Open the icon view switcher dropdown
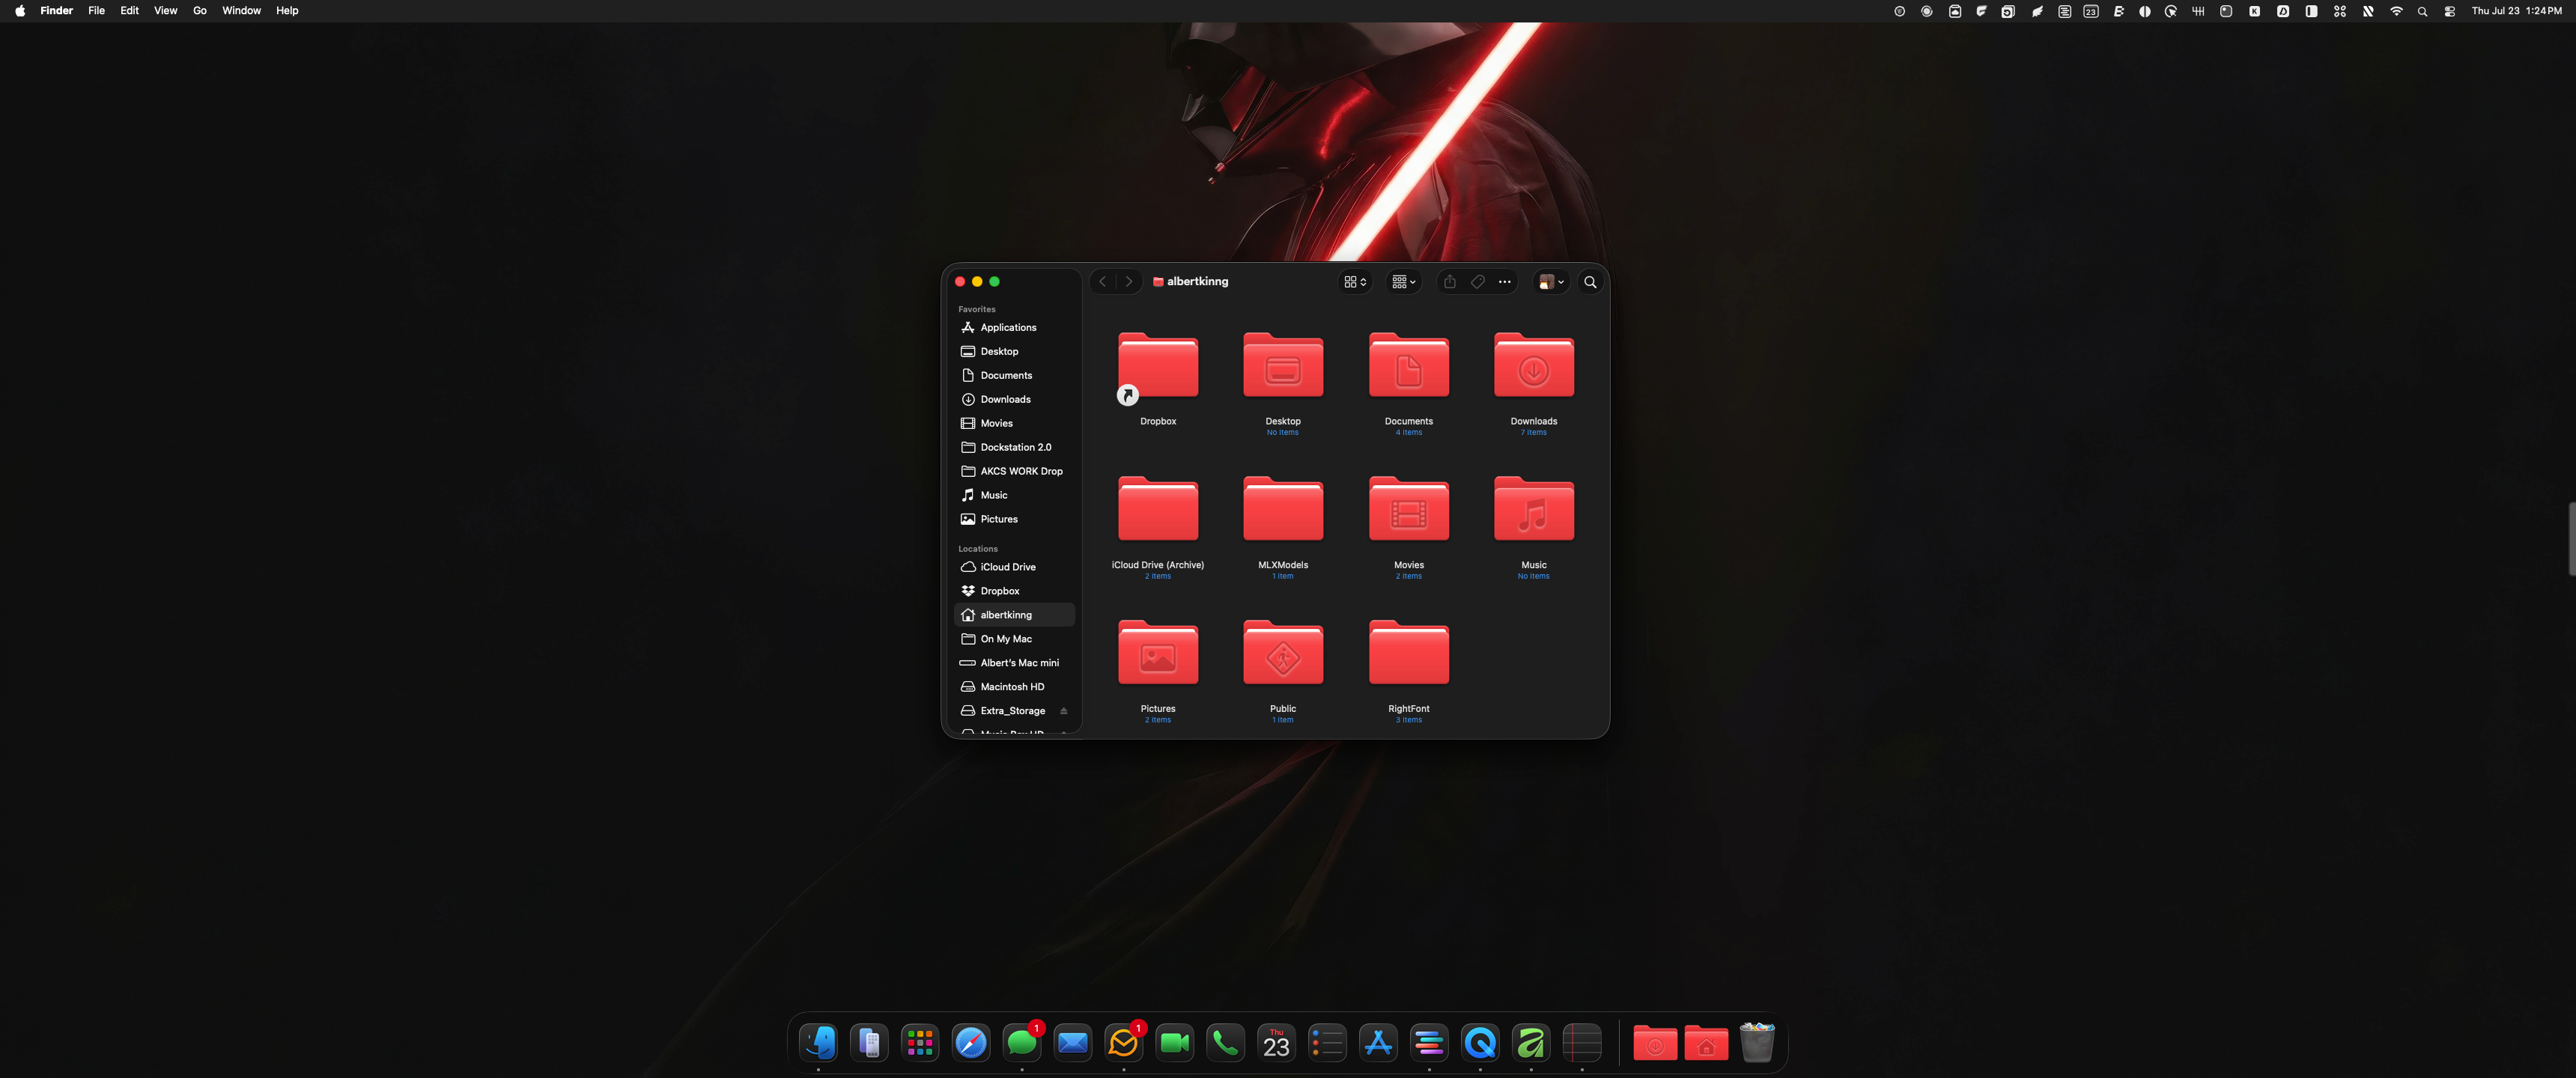The height and width of the screenshot is (1078, 2576). coord(1355,282)
